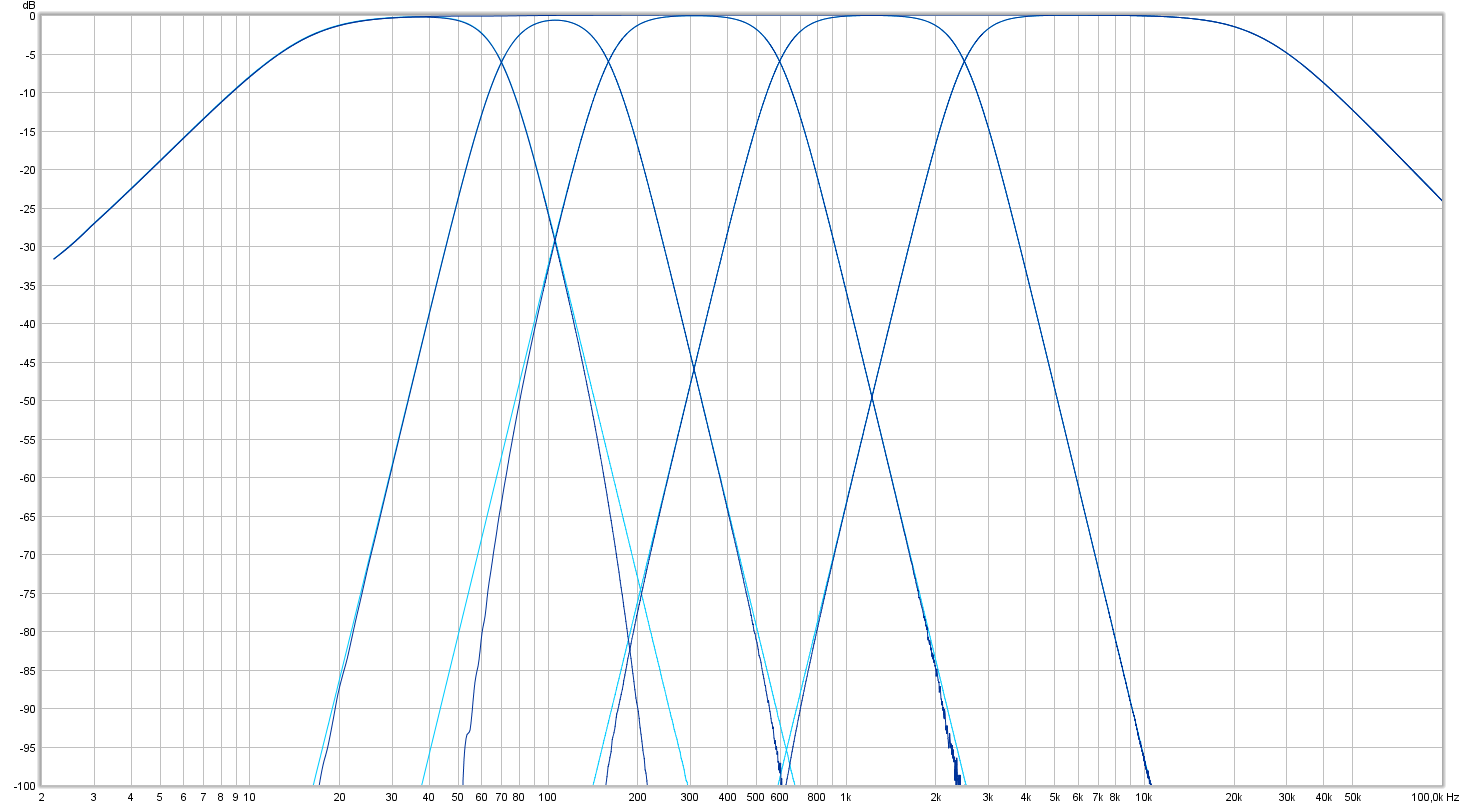The height and width of the screenshot is (807, 1462).
Task: Click the "50k" frequency axis value
Action: 1352,798
